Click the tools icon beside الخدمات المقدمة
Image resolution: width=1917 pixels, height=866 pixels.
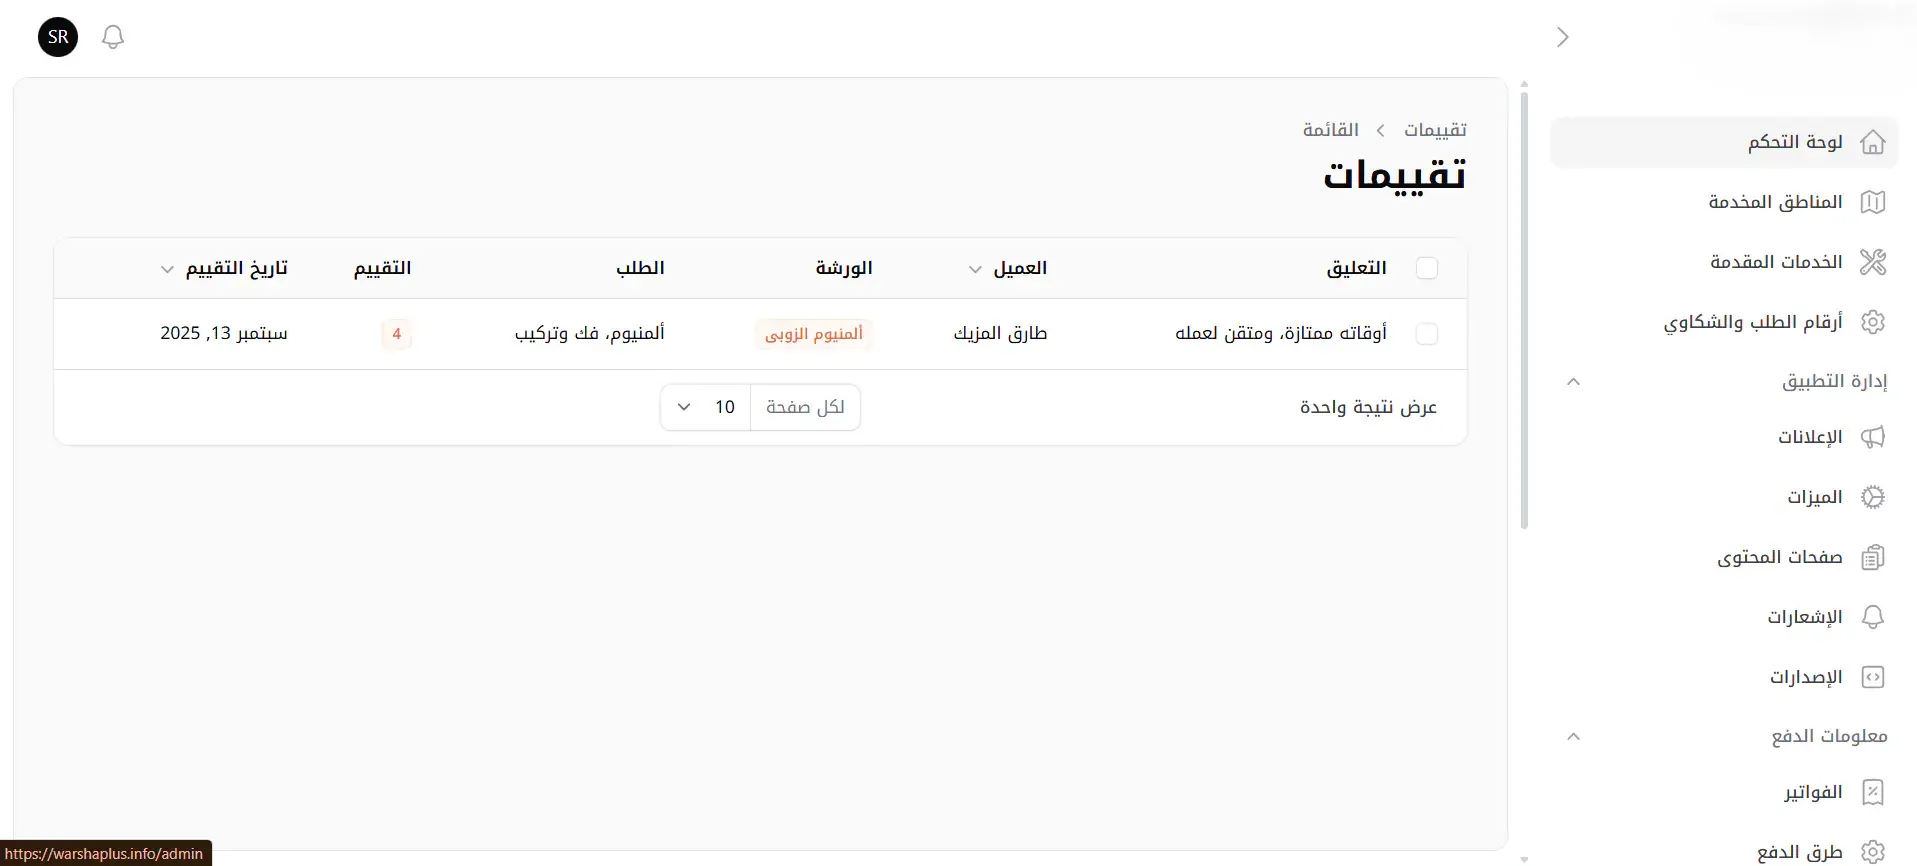coord(1873,262)
